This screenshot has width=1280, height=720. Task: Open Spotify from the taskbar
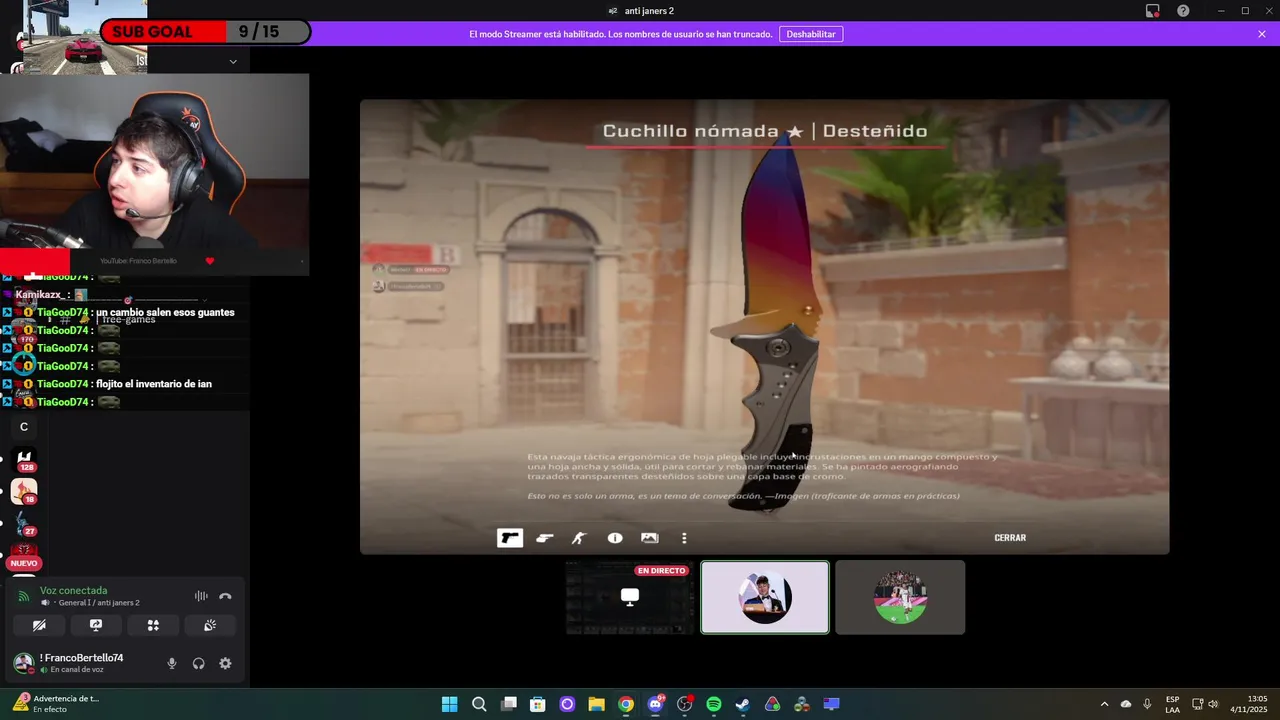(x=714, y=704)
